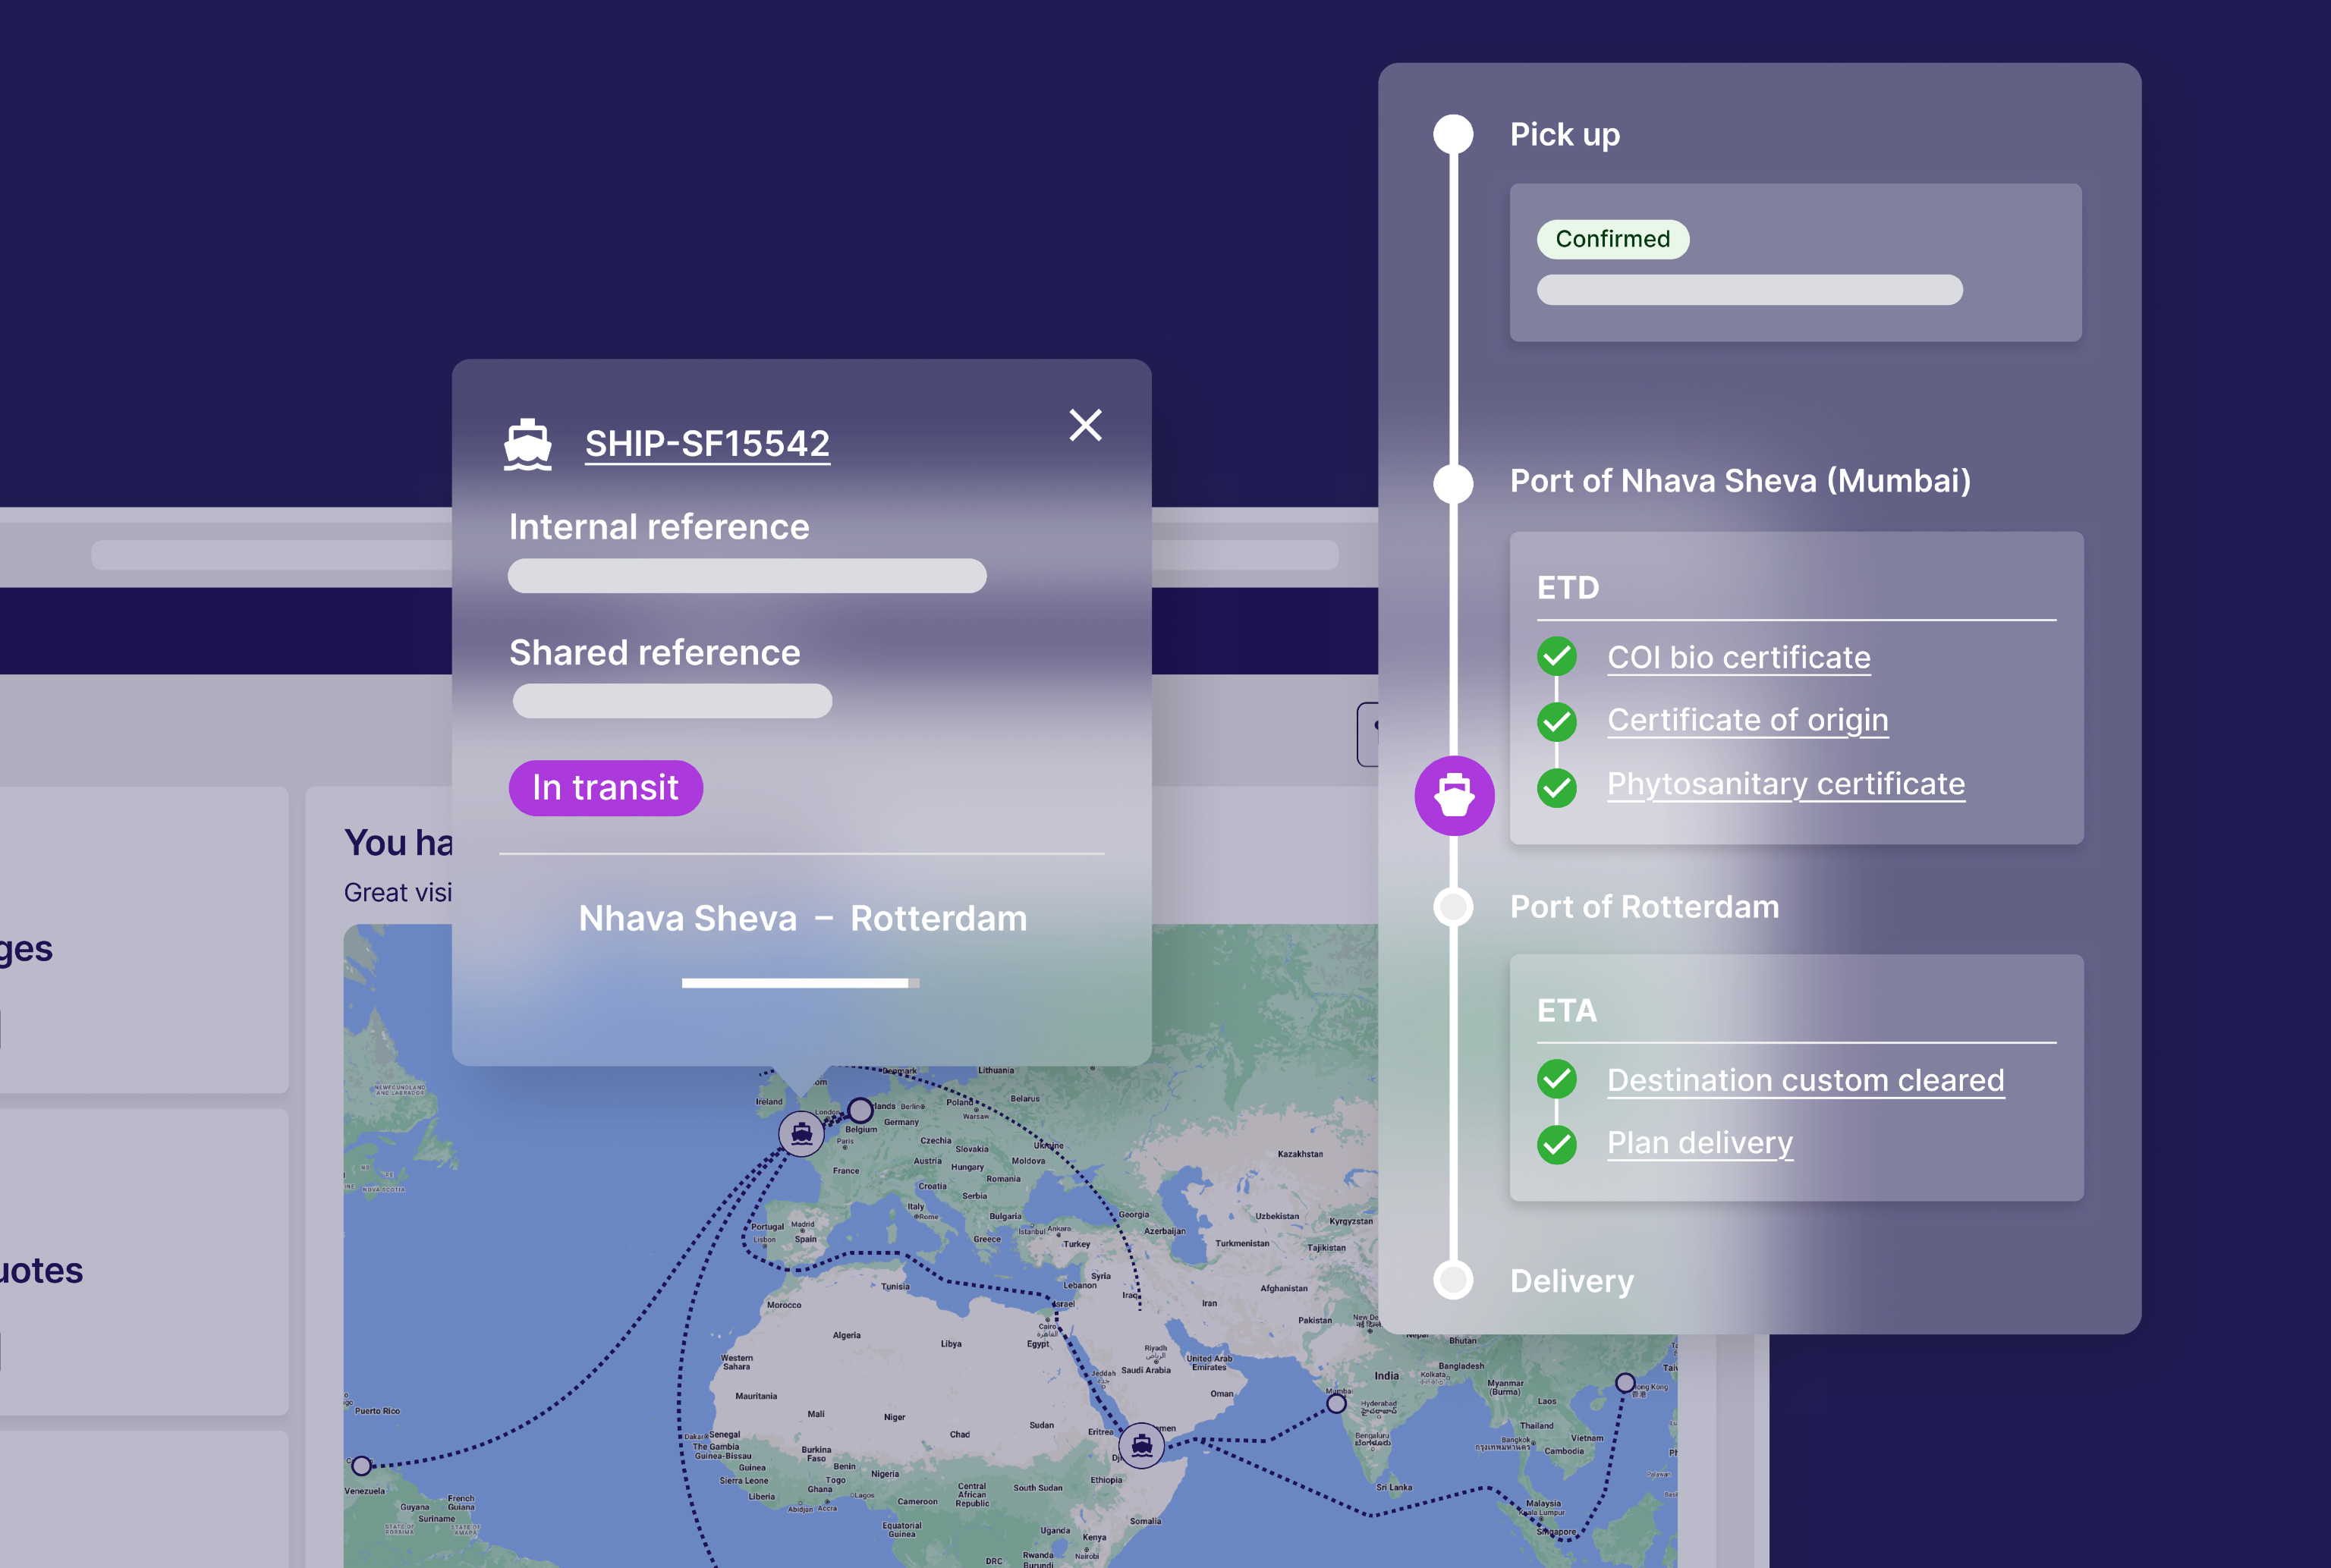Toggle the Certificate of origin checkmark
This screenshot has height=1568, width=2331.
coord(1556,721)
